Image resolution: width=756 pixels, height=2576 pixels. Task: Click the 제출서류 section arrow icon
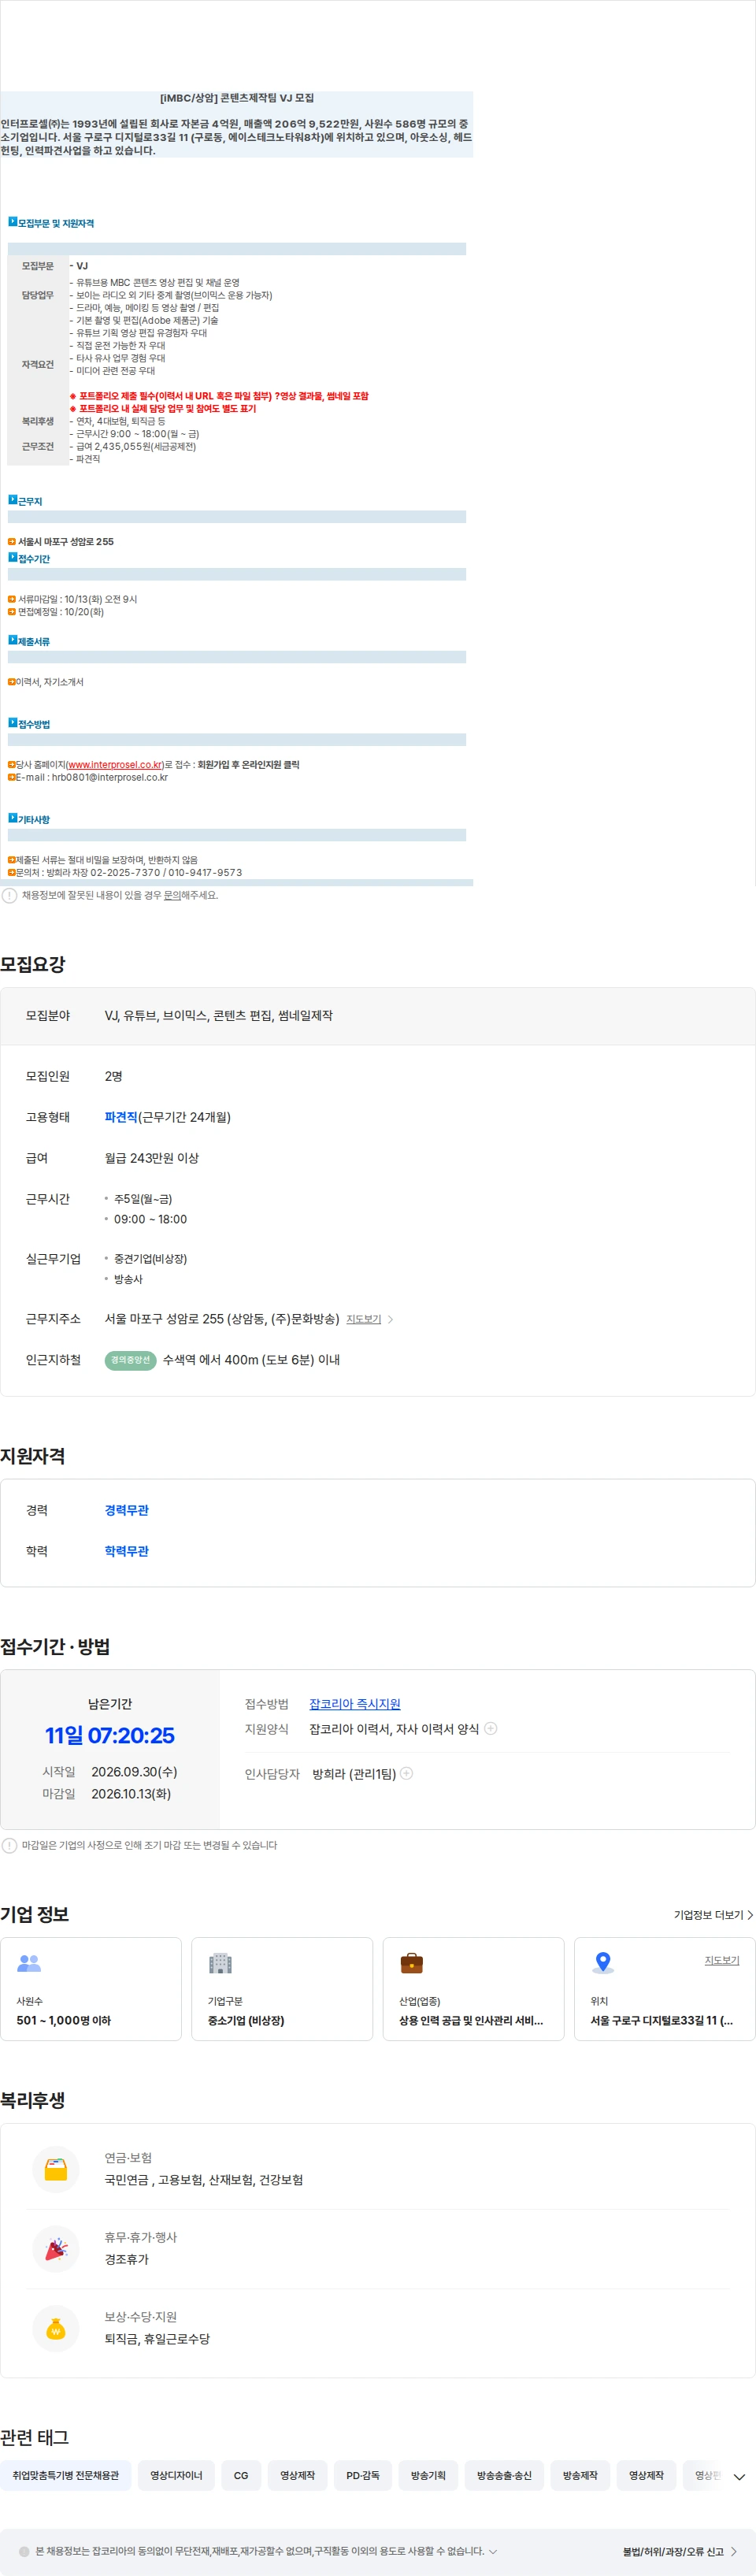(13, 640)
